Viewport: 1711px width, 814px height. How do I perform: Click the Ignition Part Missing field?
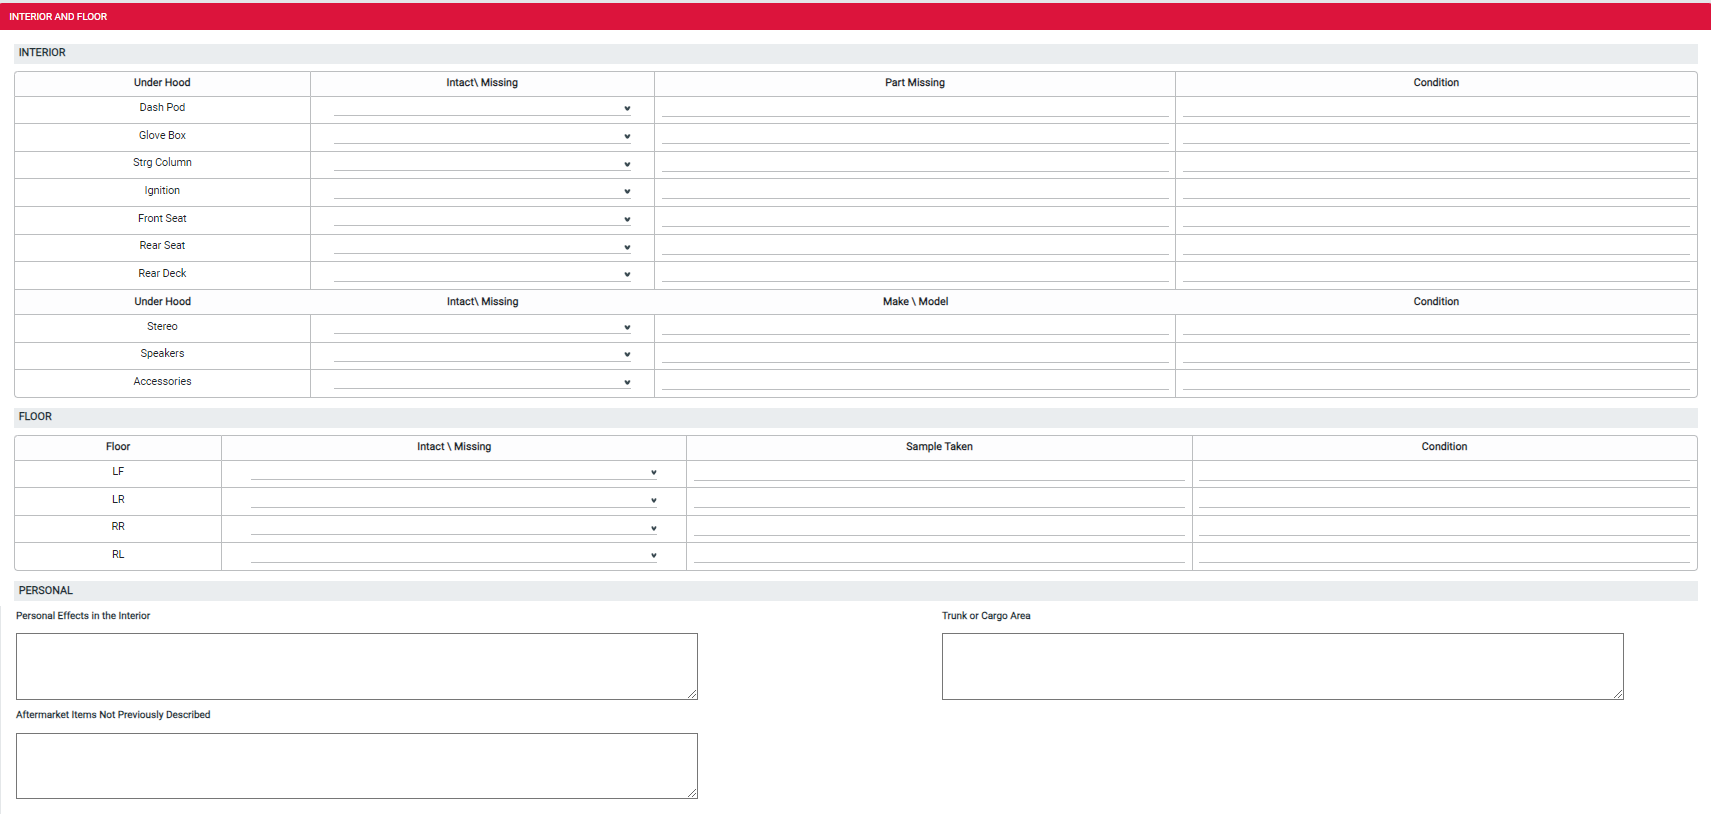point(915,191)
